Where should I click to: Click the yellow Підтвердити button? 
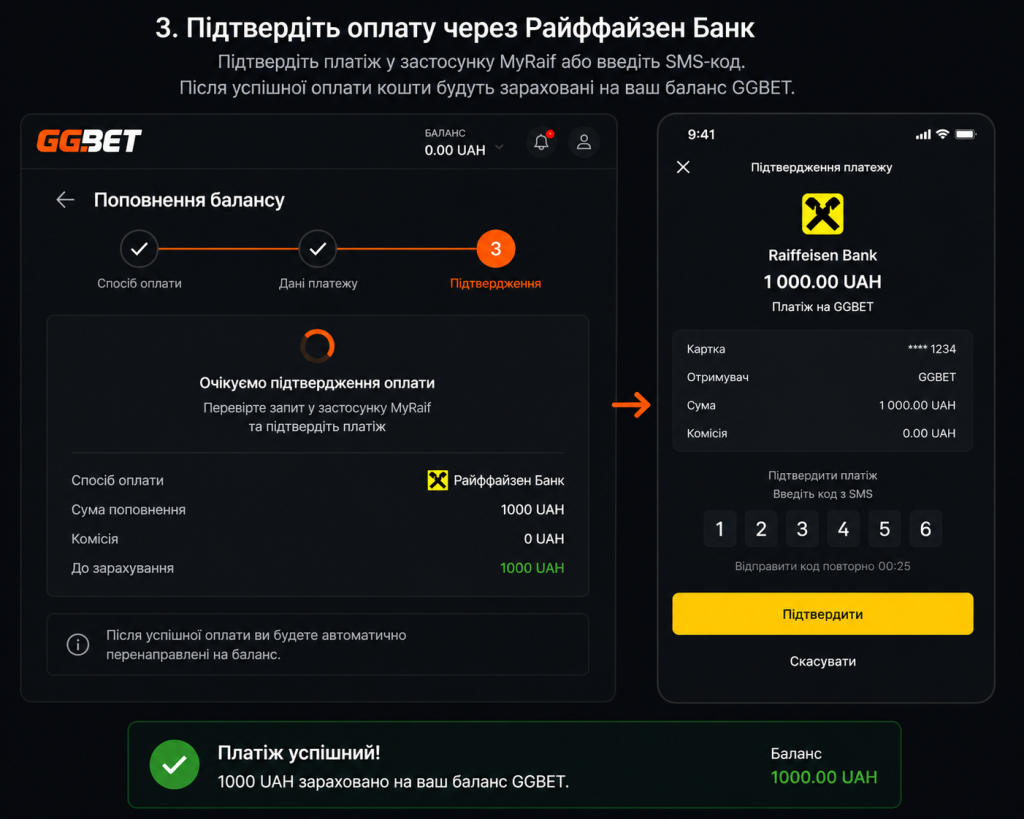point(822,614)
